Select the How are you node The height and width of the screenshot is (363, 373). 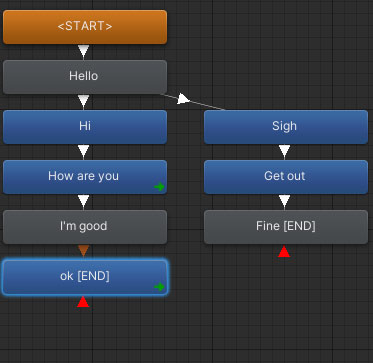coord(85,177)
